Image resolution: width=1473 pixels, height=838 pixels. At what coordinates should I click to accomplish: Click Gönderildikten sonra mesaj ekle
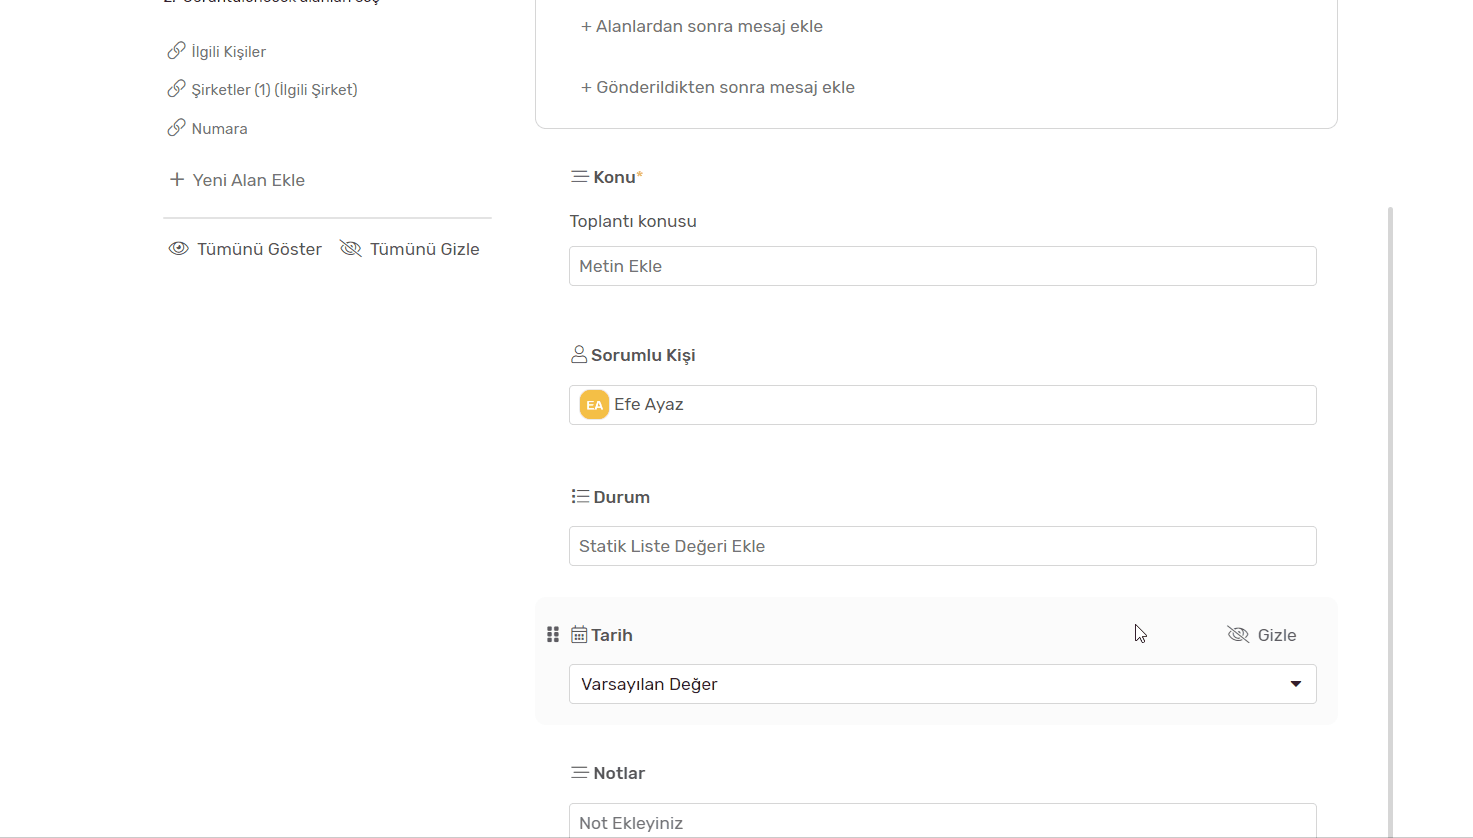[718, 87]
